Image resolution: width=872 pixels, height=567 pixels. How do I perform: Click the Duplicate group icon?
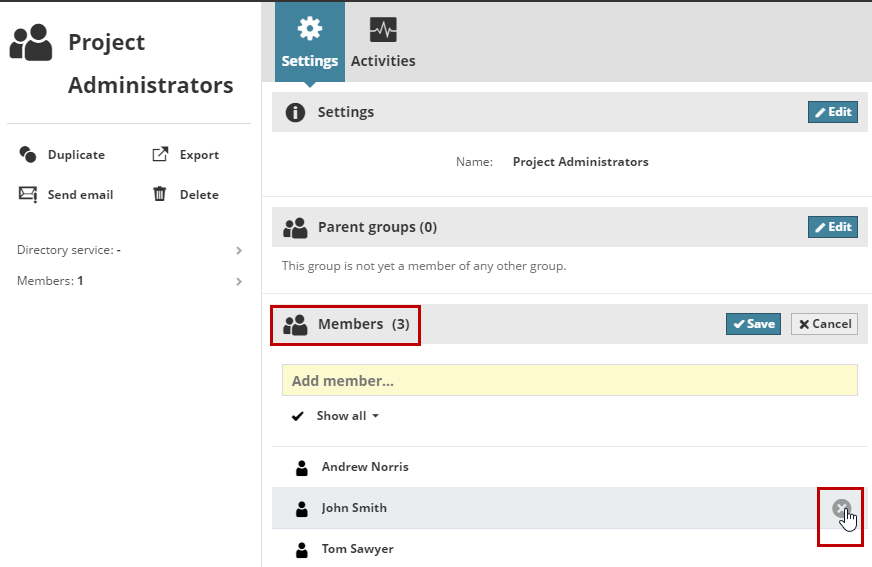pos(28,155)
